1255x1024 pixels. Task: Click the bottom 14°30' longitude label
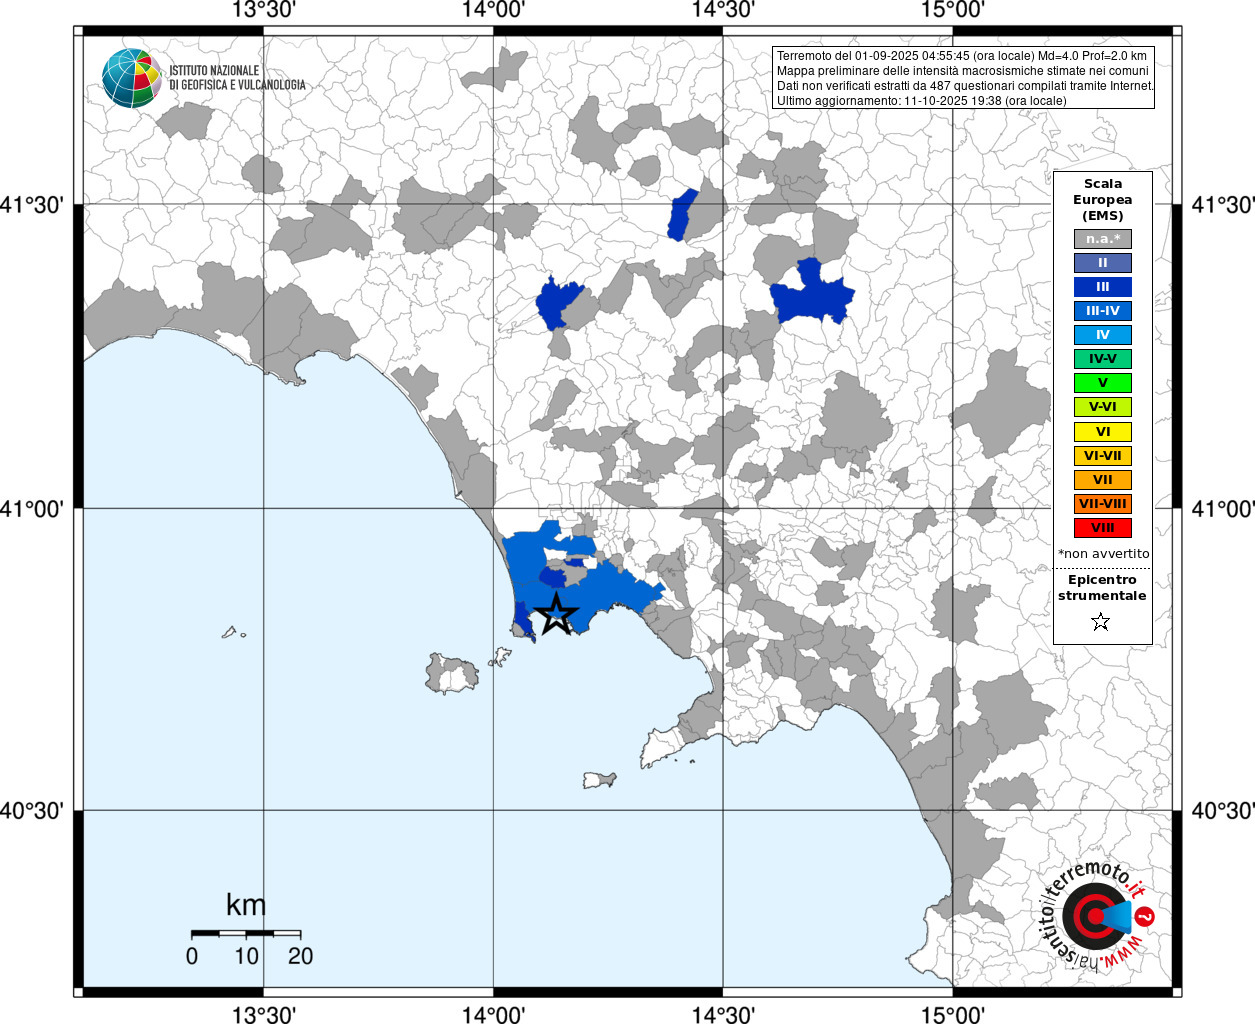(722, 1013)
